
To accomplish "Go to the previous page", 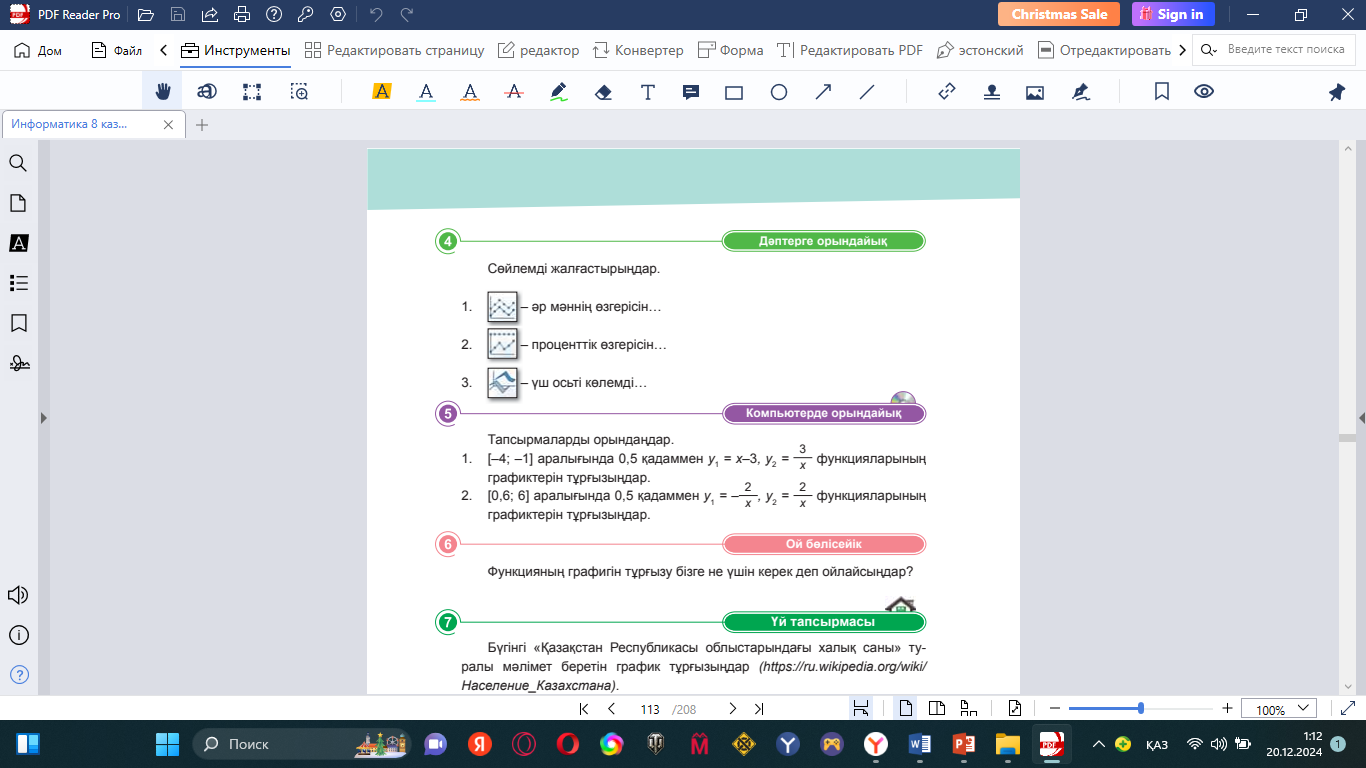I will pyautogui.click(x=612, y=709).
